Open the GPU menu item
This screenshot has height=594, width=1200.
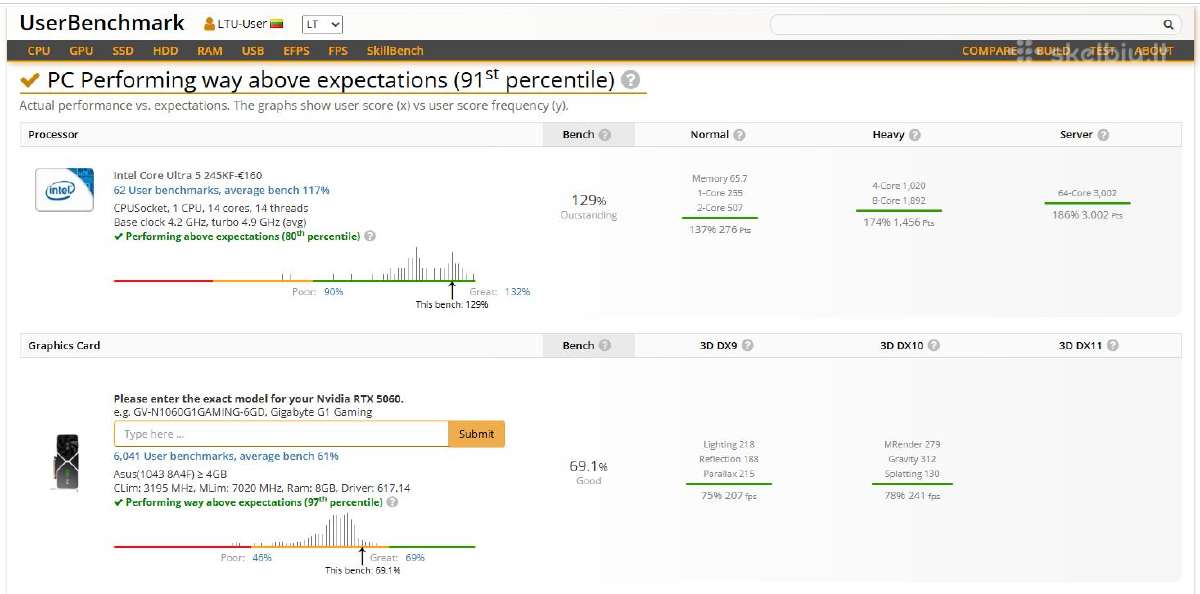tap(81, 51)
